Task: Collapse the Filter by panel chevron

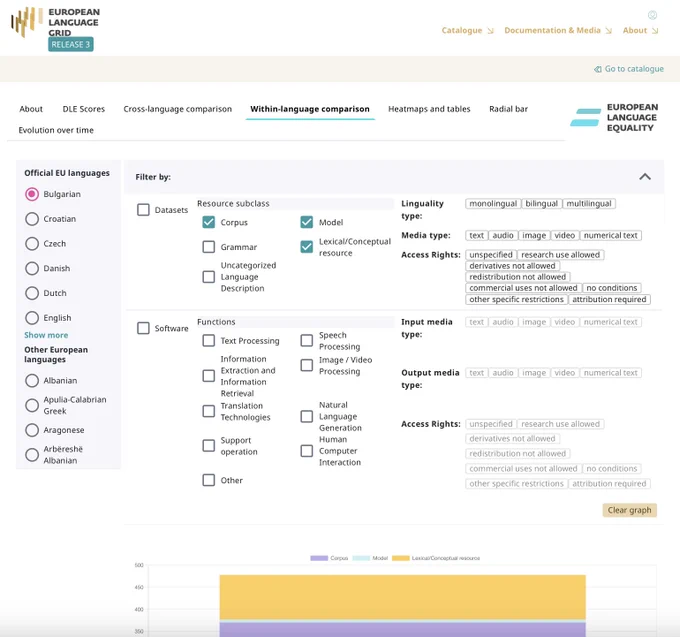Action: [644, 176]
